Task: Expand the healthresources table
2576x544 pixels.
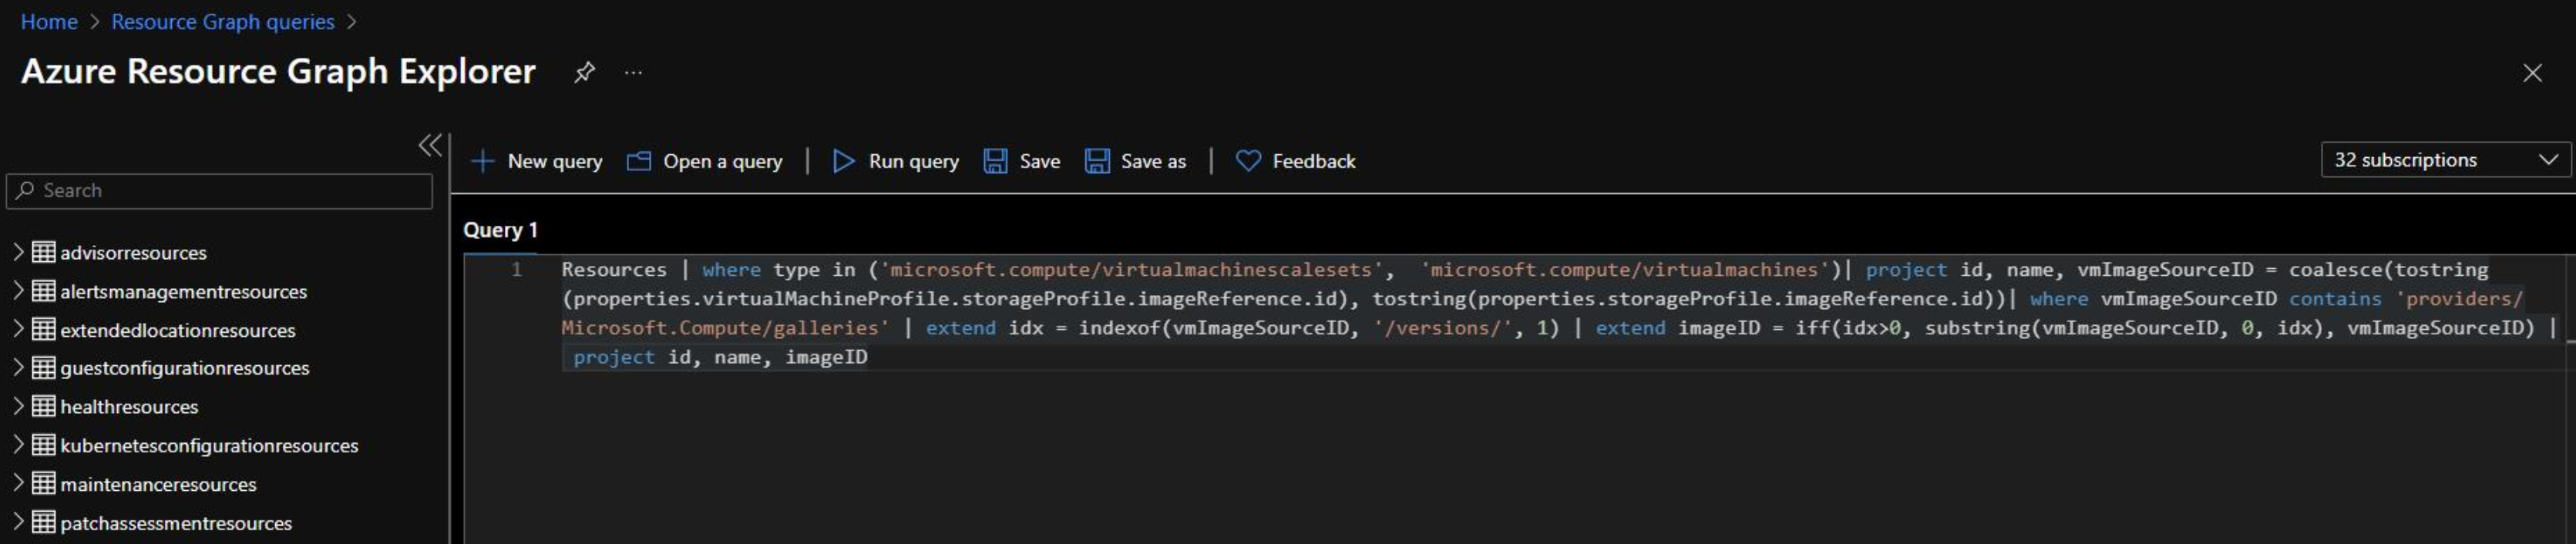Action: [18, 406]
